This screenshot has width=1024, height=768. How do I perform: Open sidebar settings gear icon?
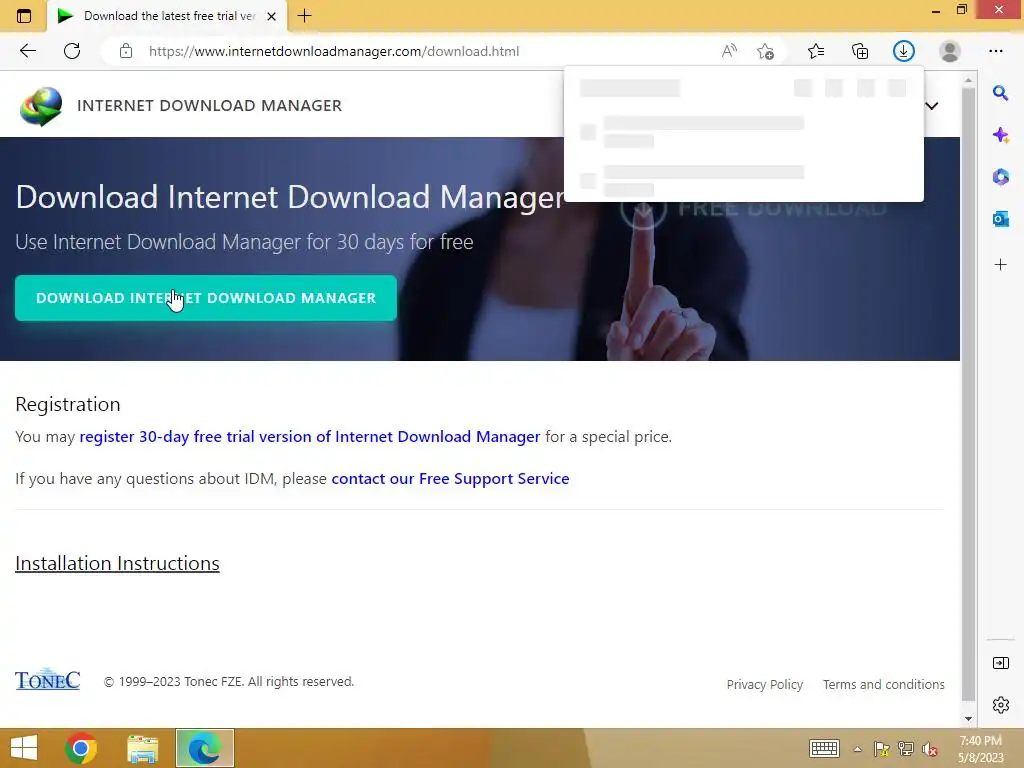coord(1000,705)
